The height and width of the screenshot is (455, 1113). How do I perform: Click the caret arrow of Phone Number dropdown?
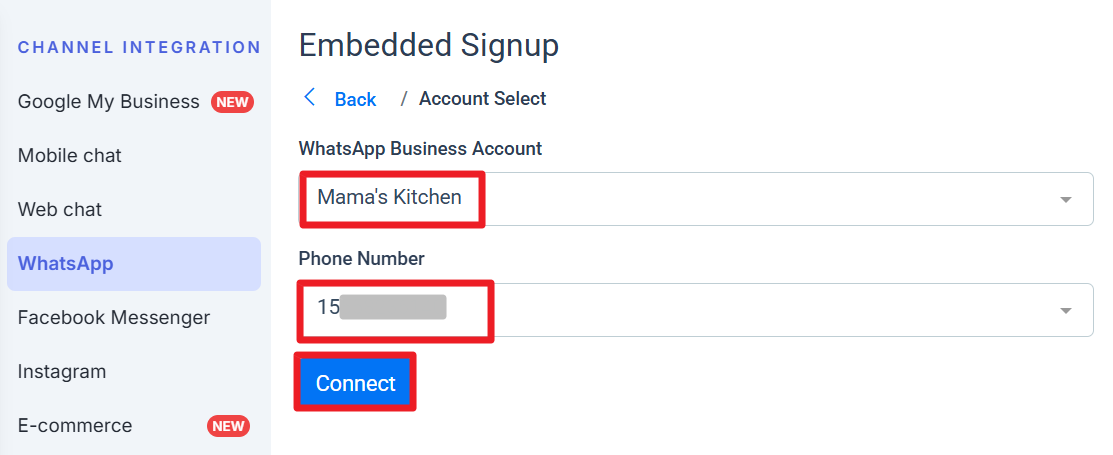pyautogui.click(x=1066, y=311)
